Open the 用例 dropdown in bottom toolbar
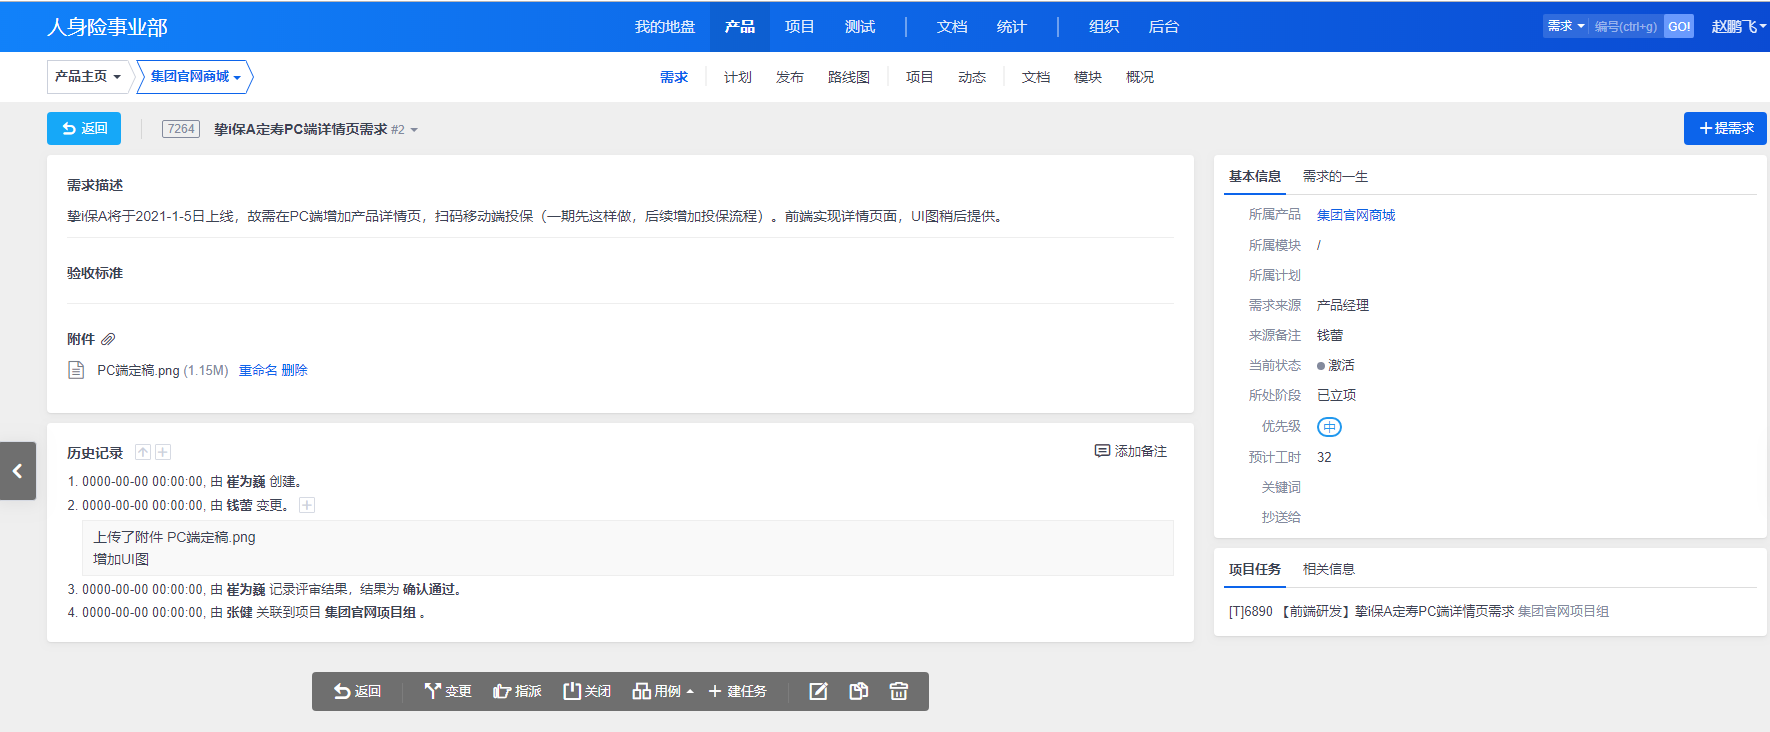This screenshot has height=732, width=1770. point(663,691)
